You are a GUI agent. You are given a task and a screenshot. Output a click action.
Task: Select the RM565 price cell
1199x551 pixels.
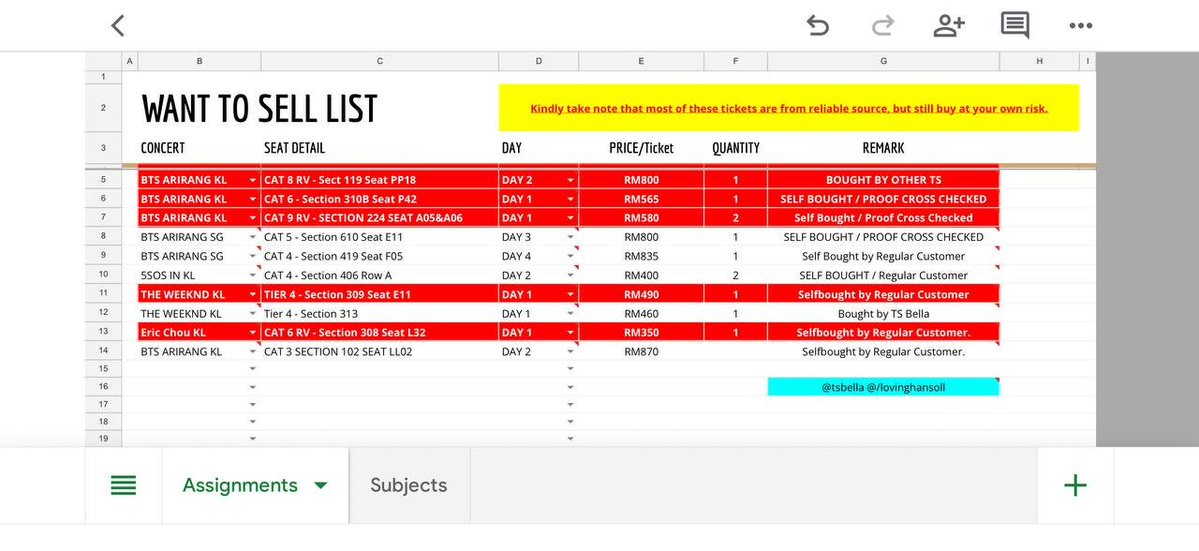[x=641, y=199]
